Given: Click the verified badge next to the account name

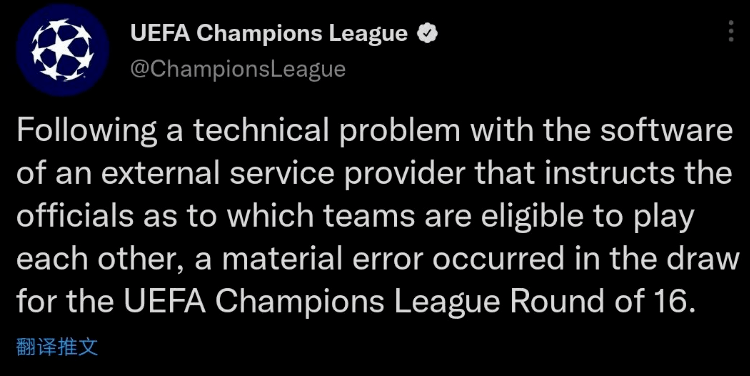Looking at the screenshot, I should (427, 33).
